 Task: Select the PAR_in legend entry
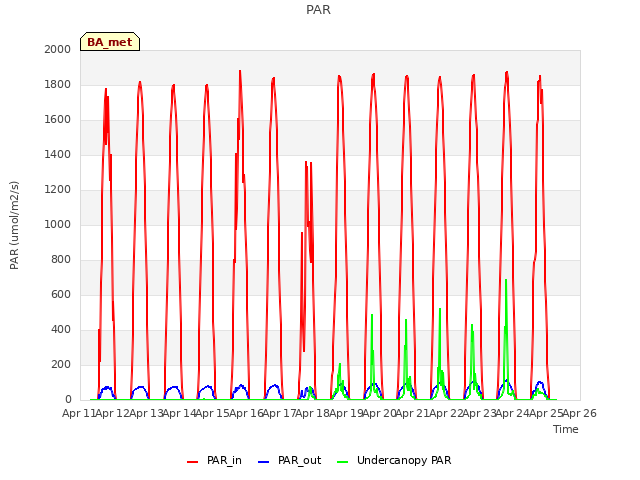click(x=215, y=460)
